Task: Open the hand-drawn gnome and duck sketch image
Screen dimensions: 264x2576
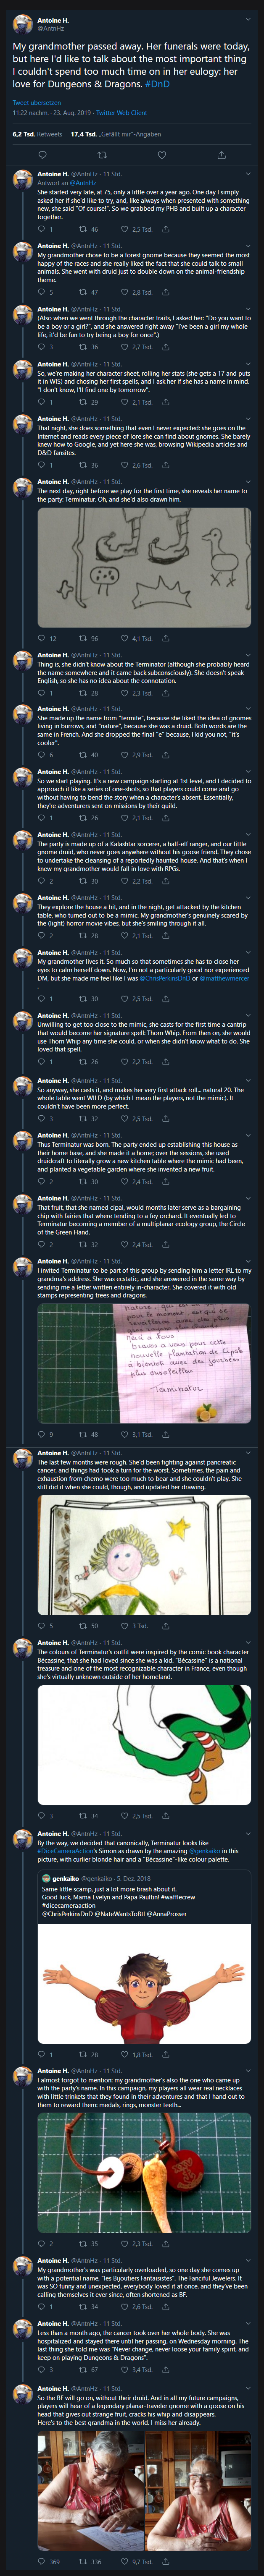Action: pyautogui.click(x=144, y=563)
